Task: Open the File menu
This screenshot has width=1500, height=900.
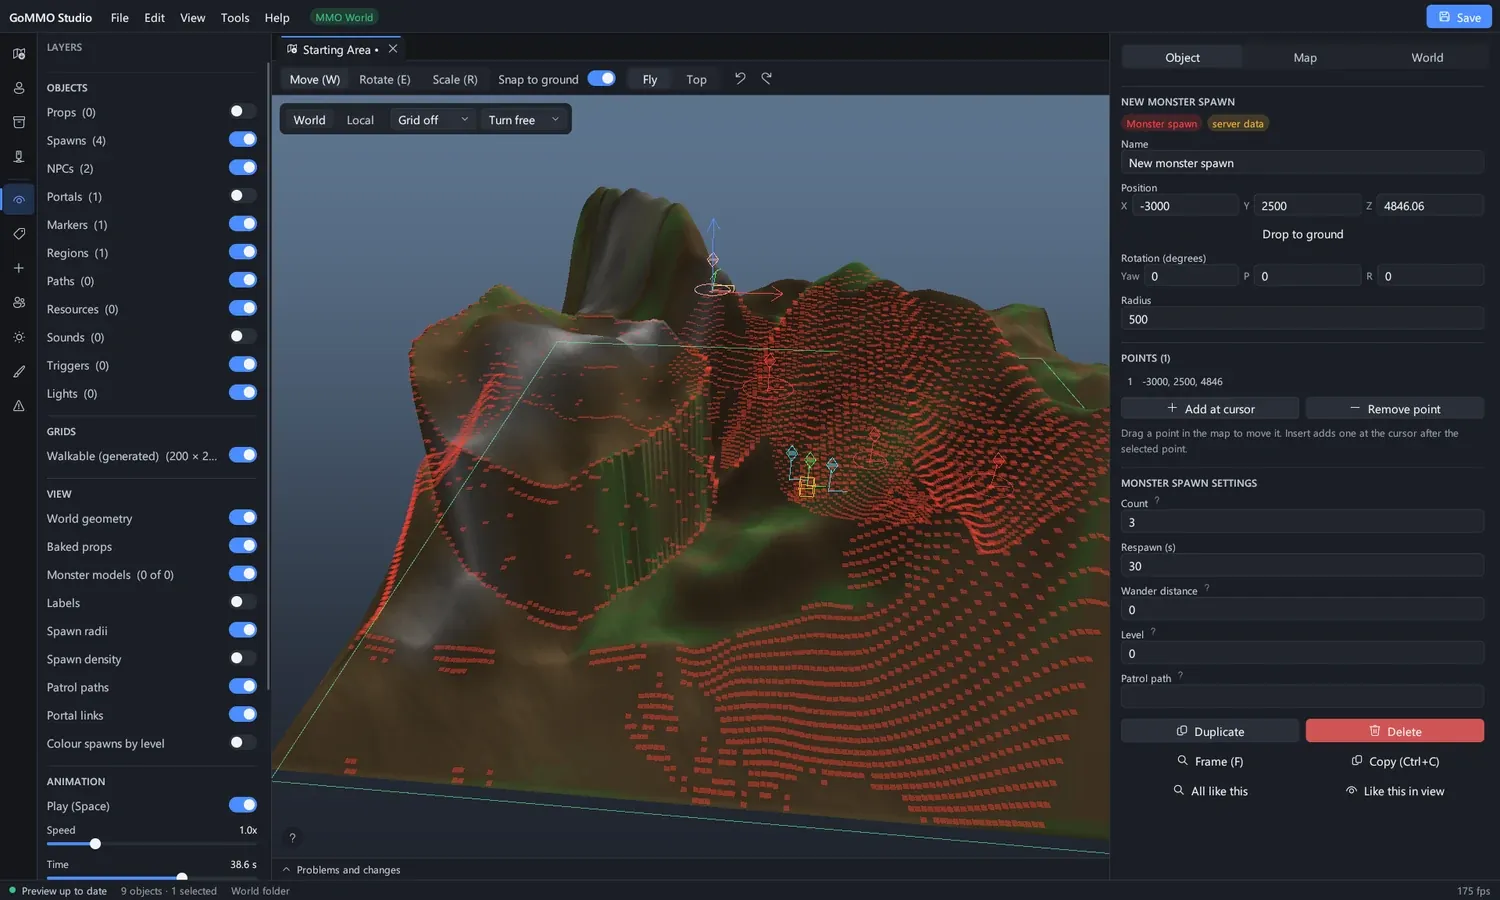Action: (120, 17)
